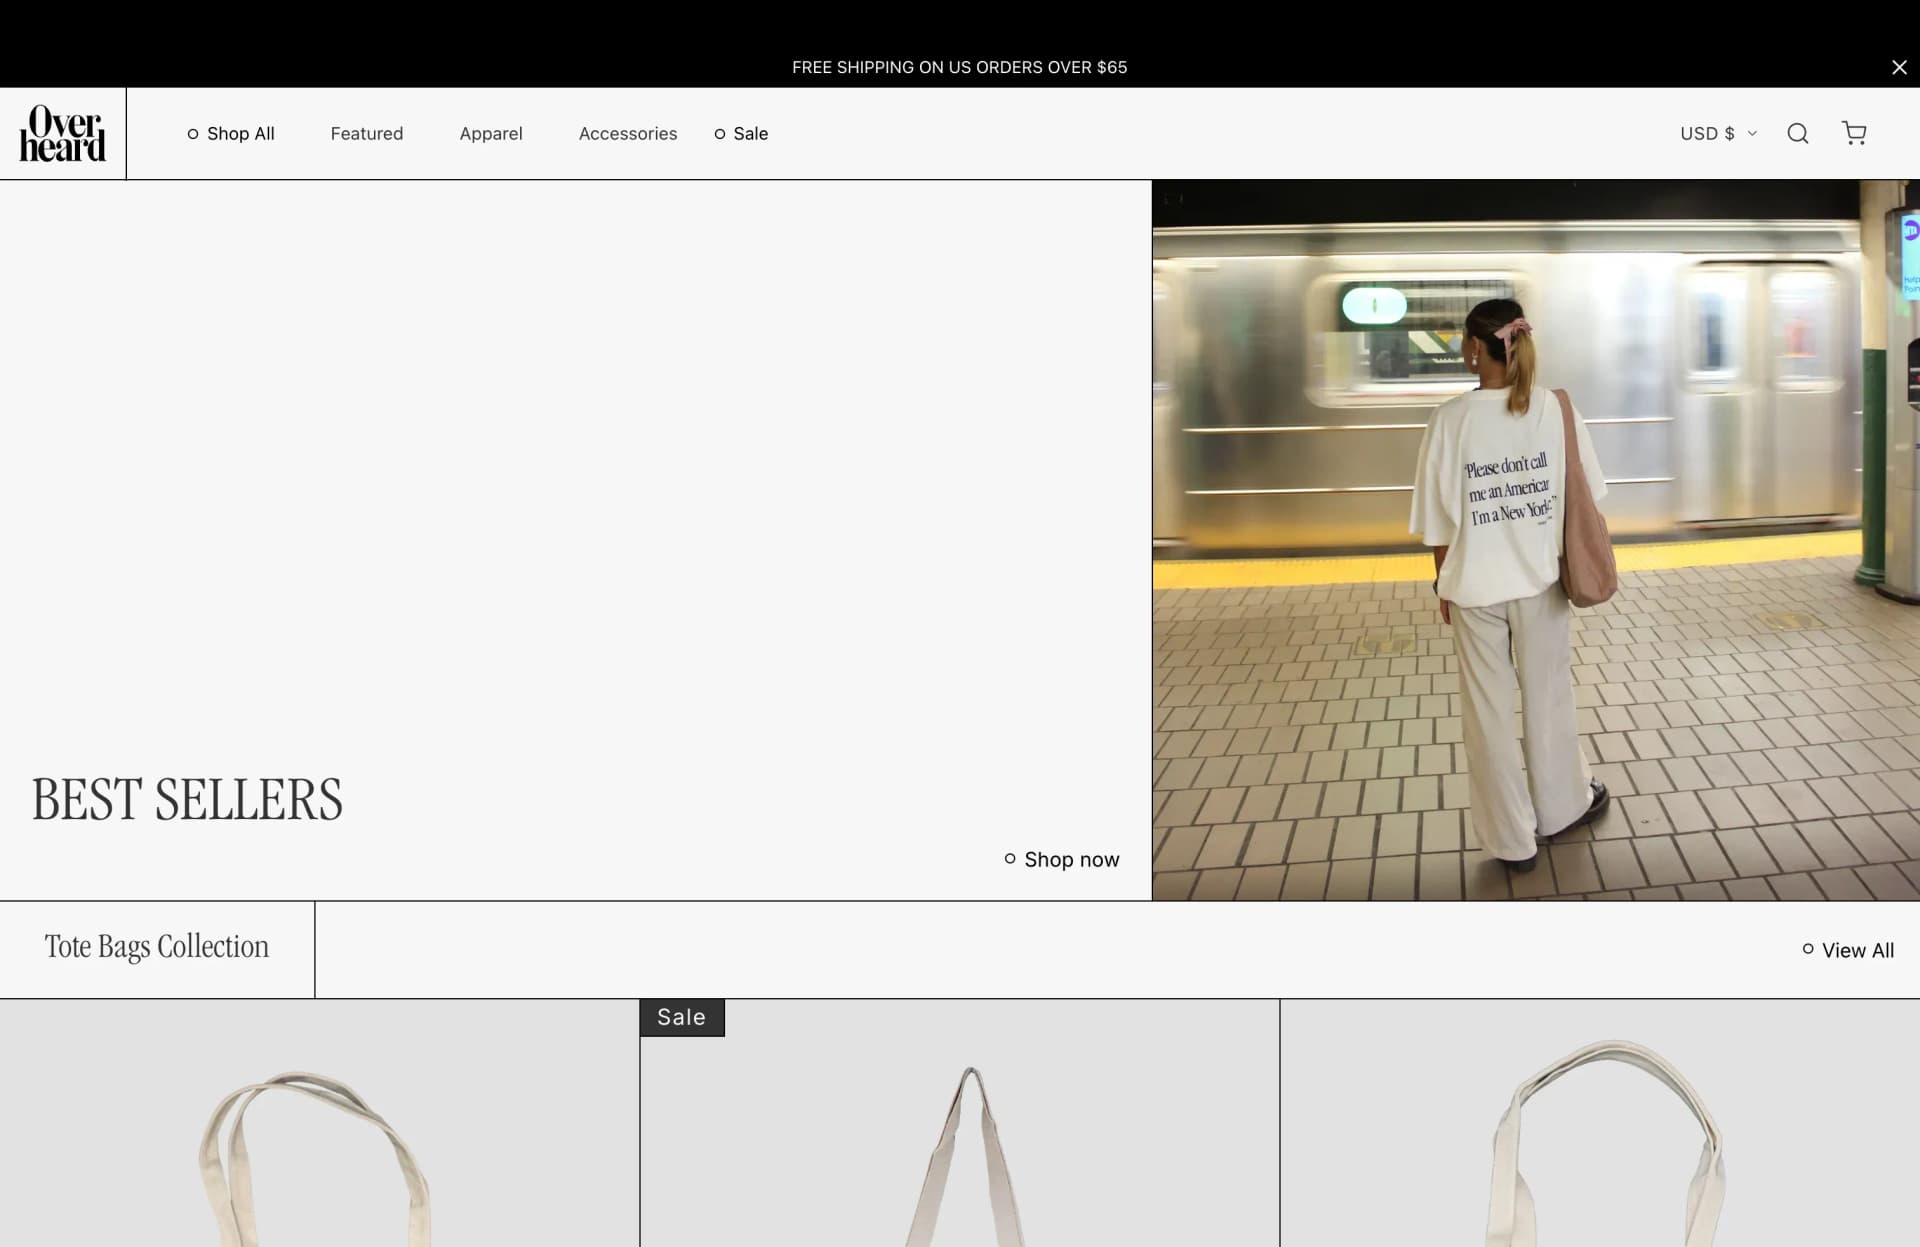Open the Apparel menu item
The width and height of the screenshot is (1920, 1247).
tap(491, 133)
